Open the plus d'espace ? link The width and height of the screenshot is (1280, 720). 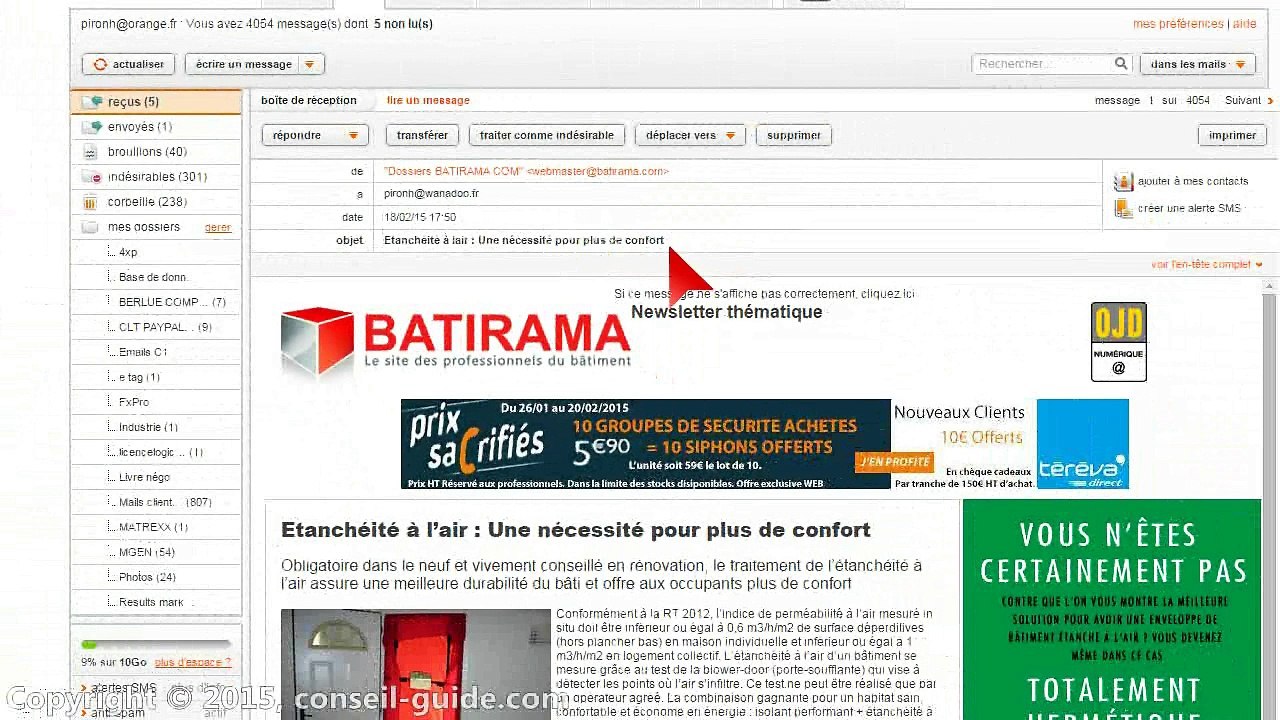coord(193,662)
